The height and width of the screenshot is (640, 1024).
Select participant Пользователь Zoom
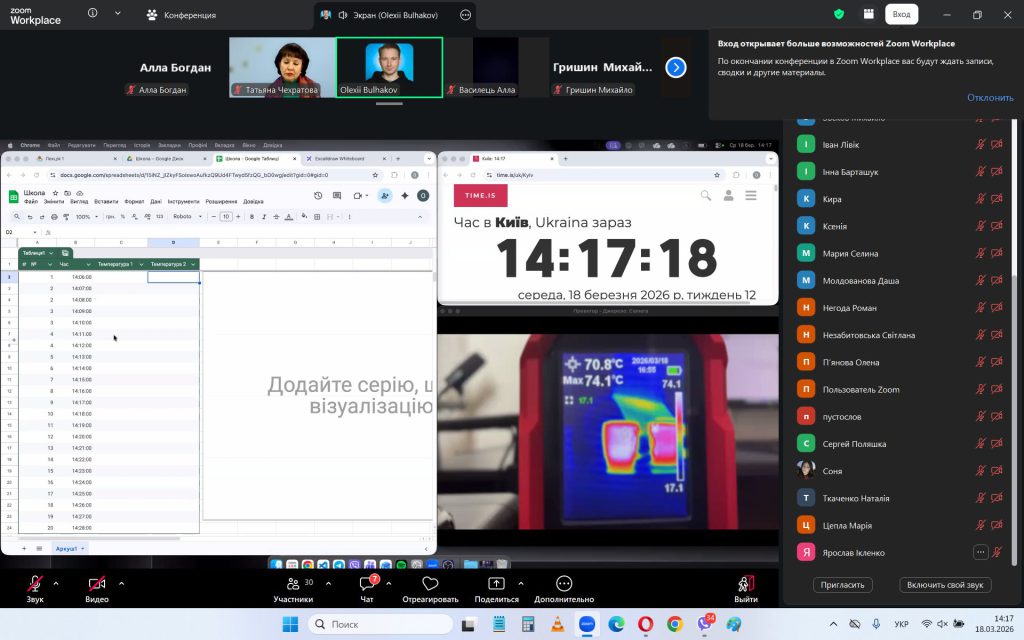pyautogui.click(x=900, y=389)
